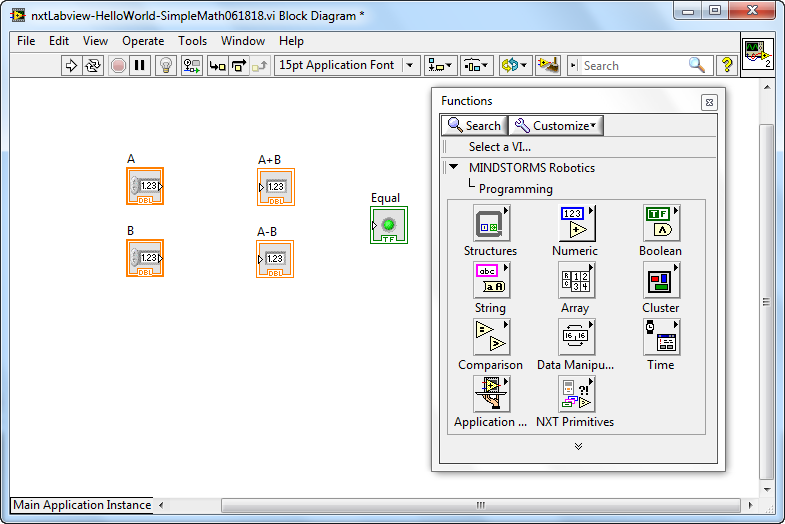785x524 pixels.
Task: Expand palette with double chevron arrow
Action: (578, 446)
